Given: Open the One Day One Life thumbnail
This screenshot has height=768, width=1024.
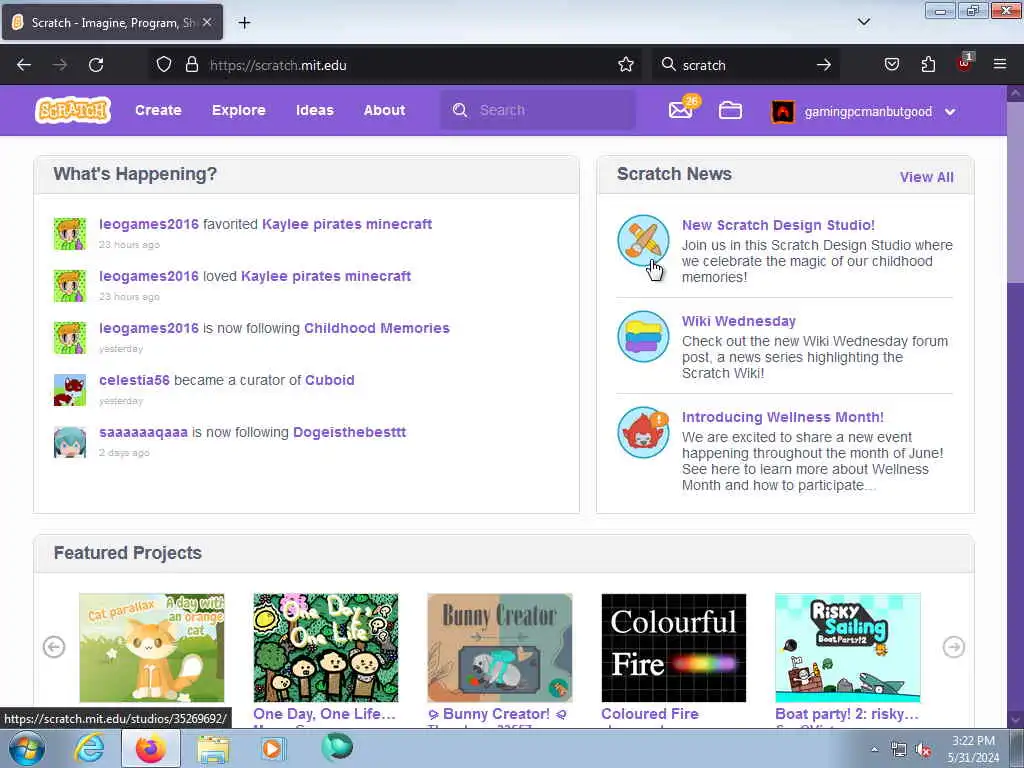Looking at the screenshot, I should tap(326, 648).
